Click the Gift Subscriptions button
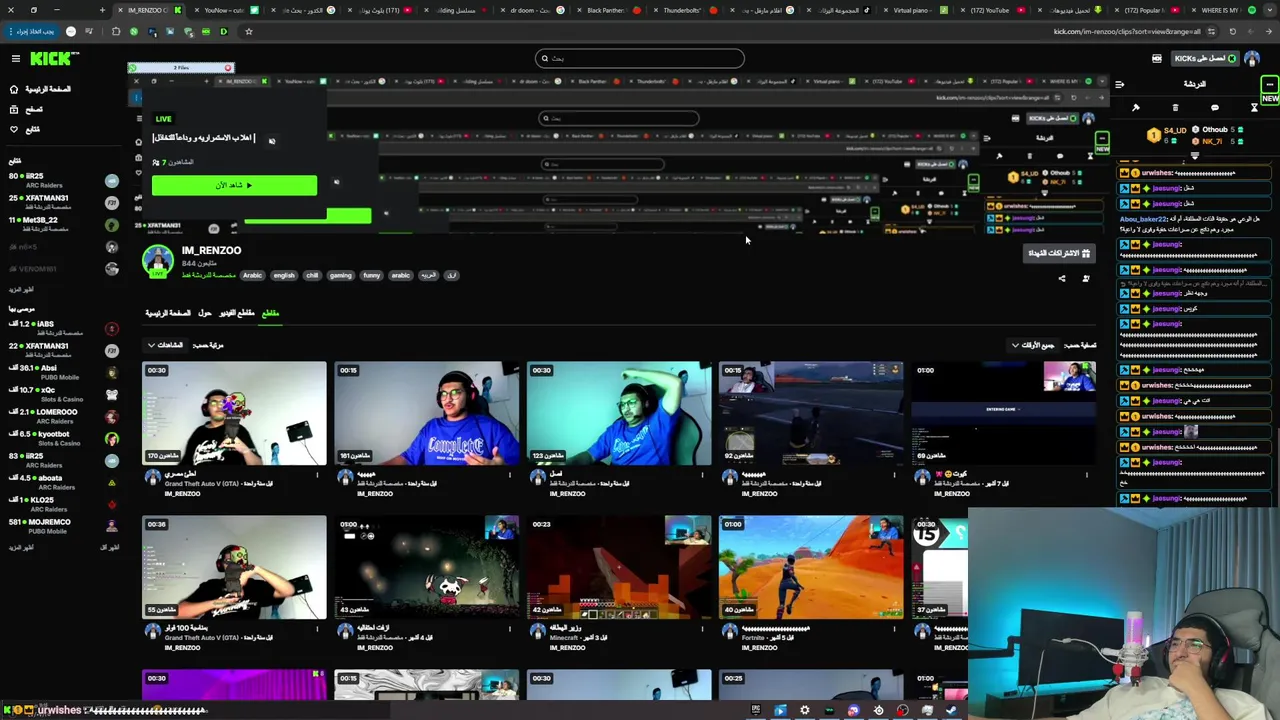The height and width of the screenshot is (720, 1280). tap(1059, 253)
